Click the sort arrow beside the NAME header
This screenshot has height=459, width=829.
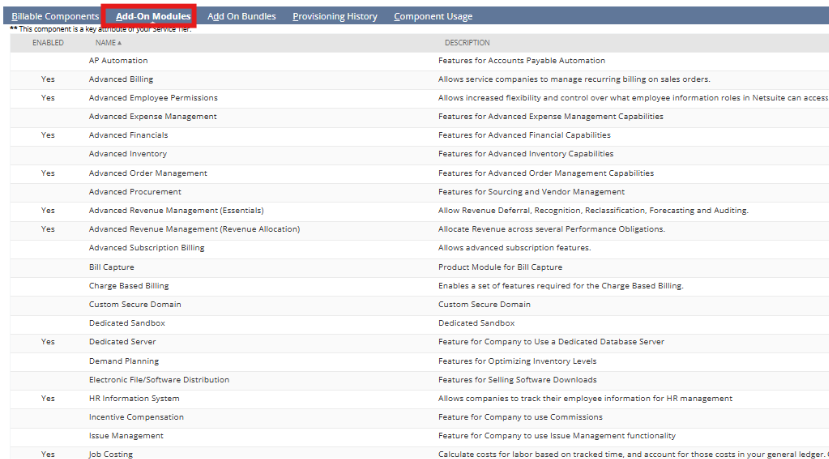click(x=120, y=43)
